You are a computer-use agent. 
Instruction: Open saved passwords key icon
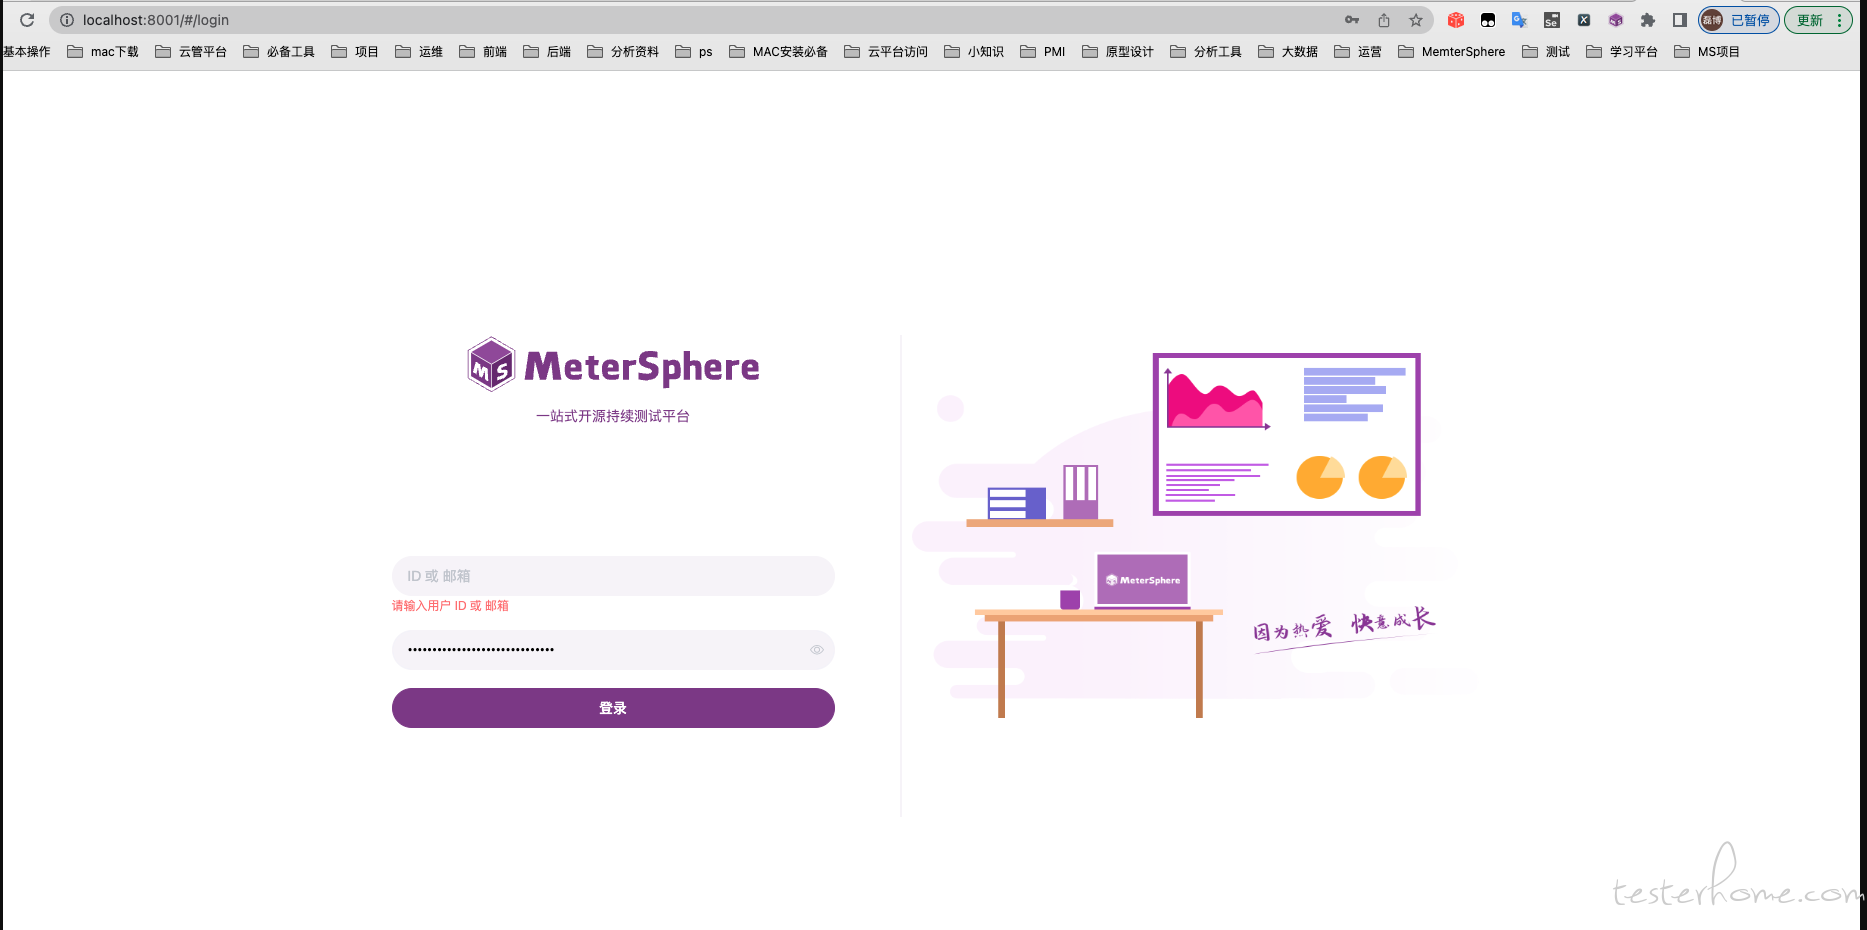pos(1352,20)
